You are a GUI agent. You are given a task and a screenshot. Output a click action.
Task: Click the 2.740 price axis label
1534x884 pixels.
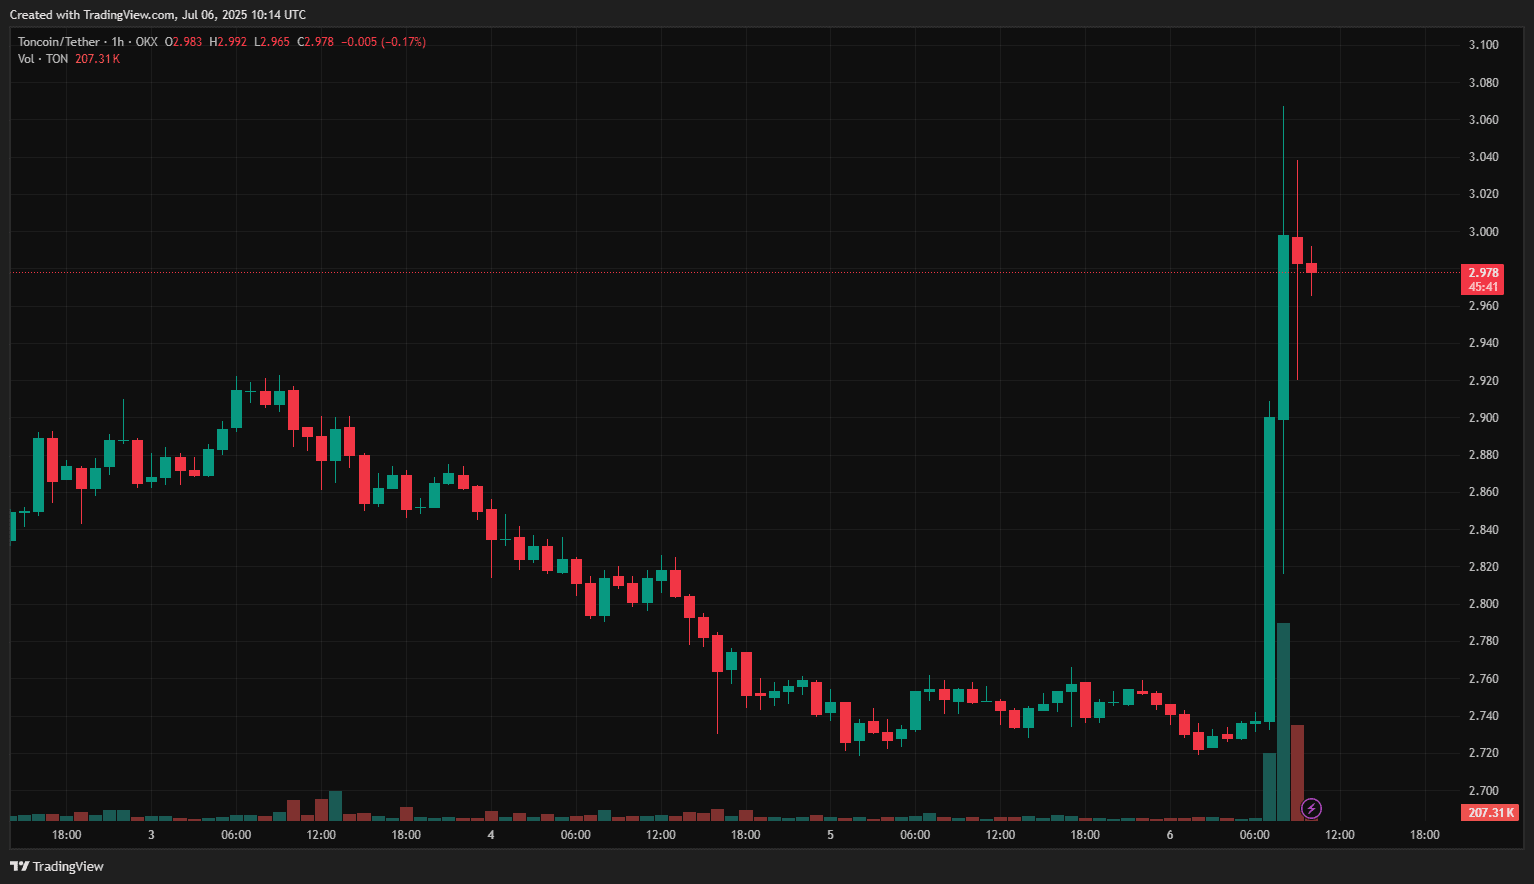pos(1483,716)
